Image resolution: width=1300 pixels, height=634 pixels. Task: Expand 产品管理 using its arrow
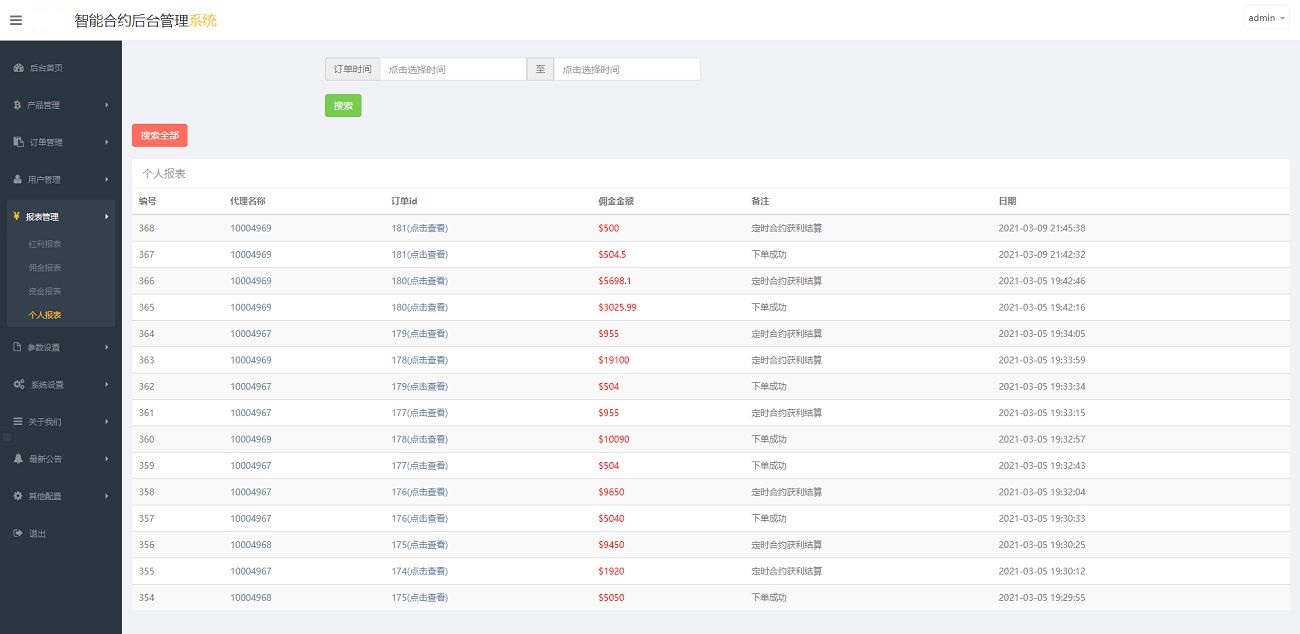[x=107, y=105]
